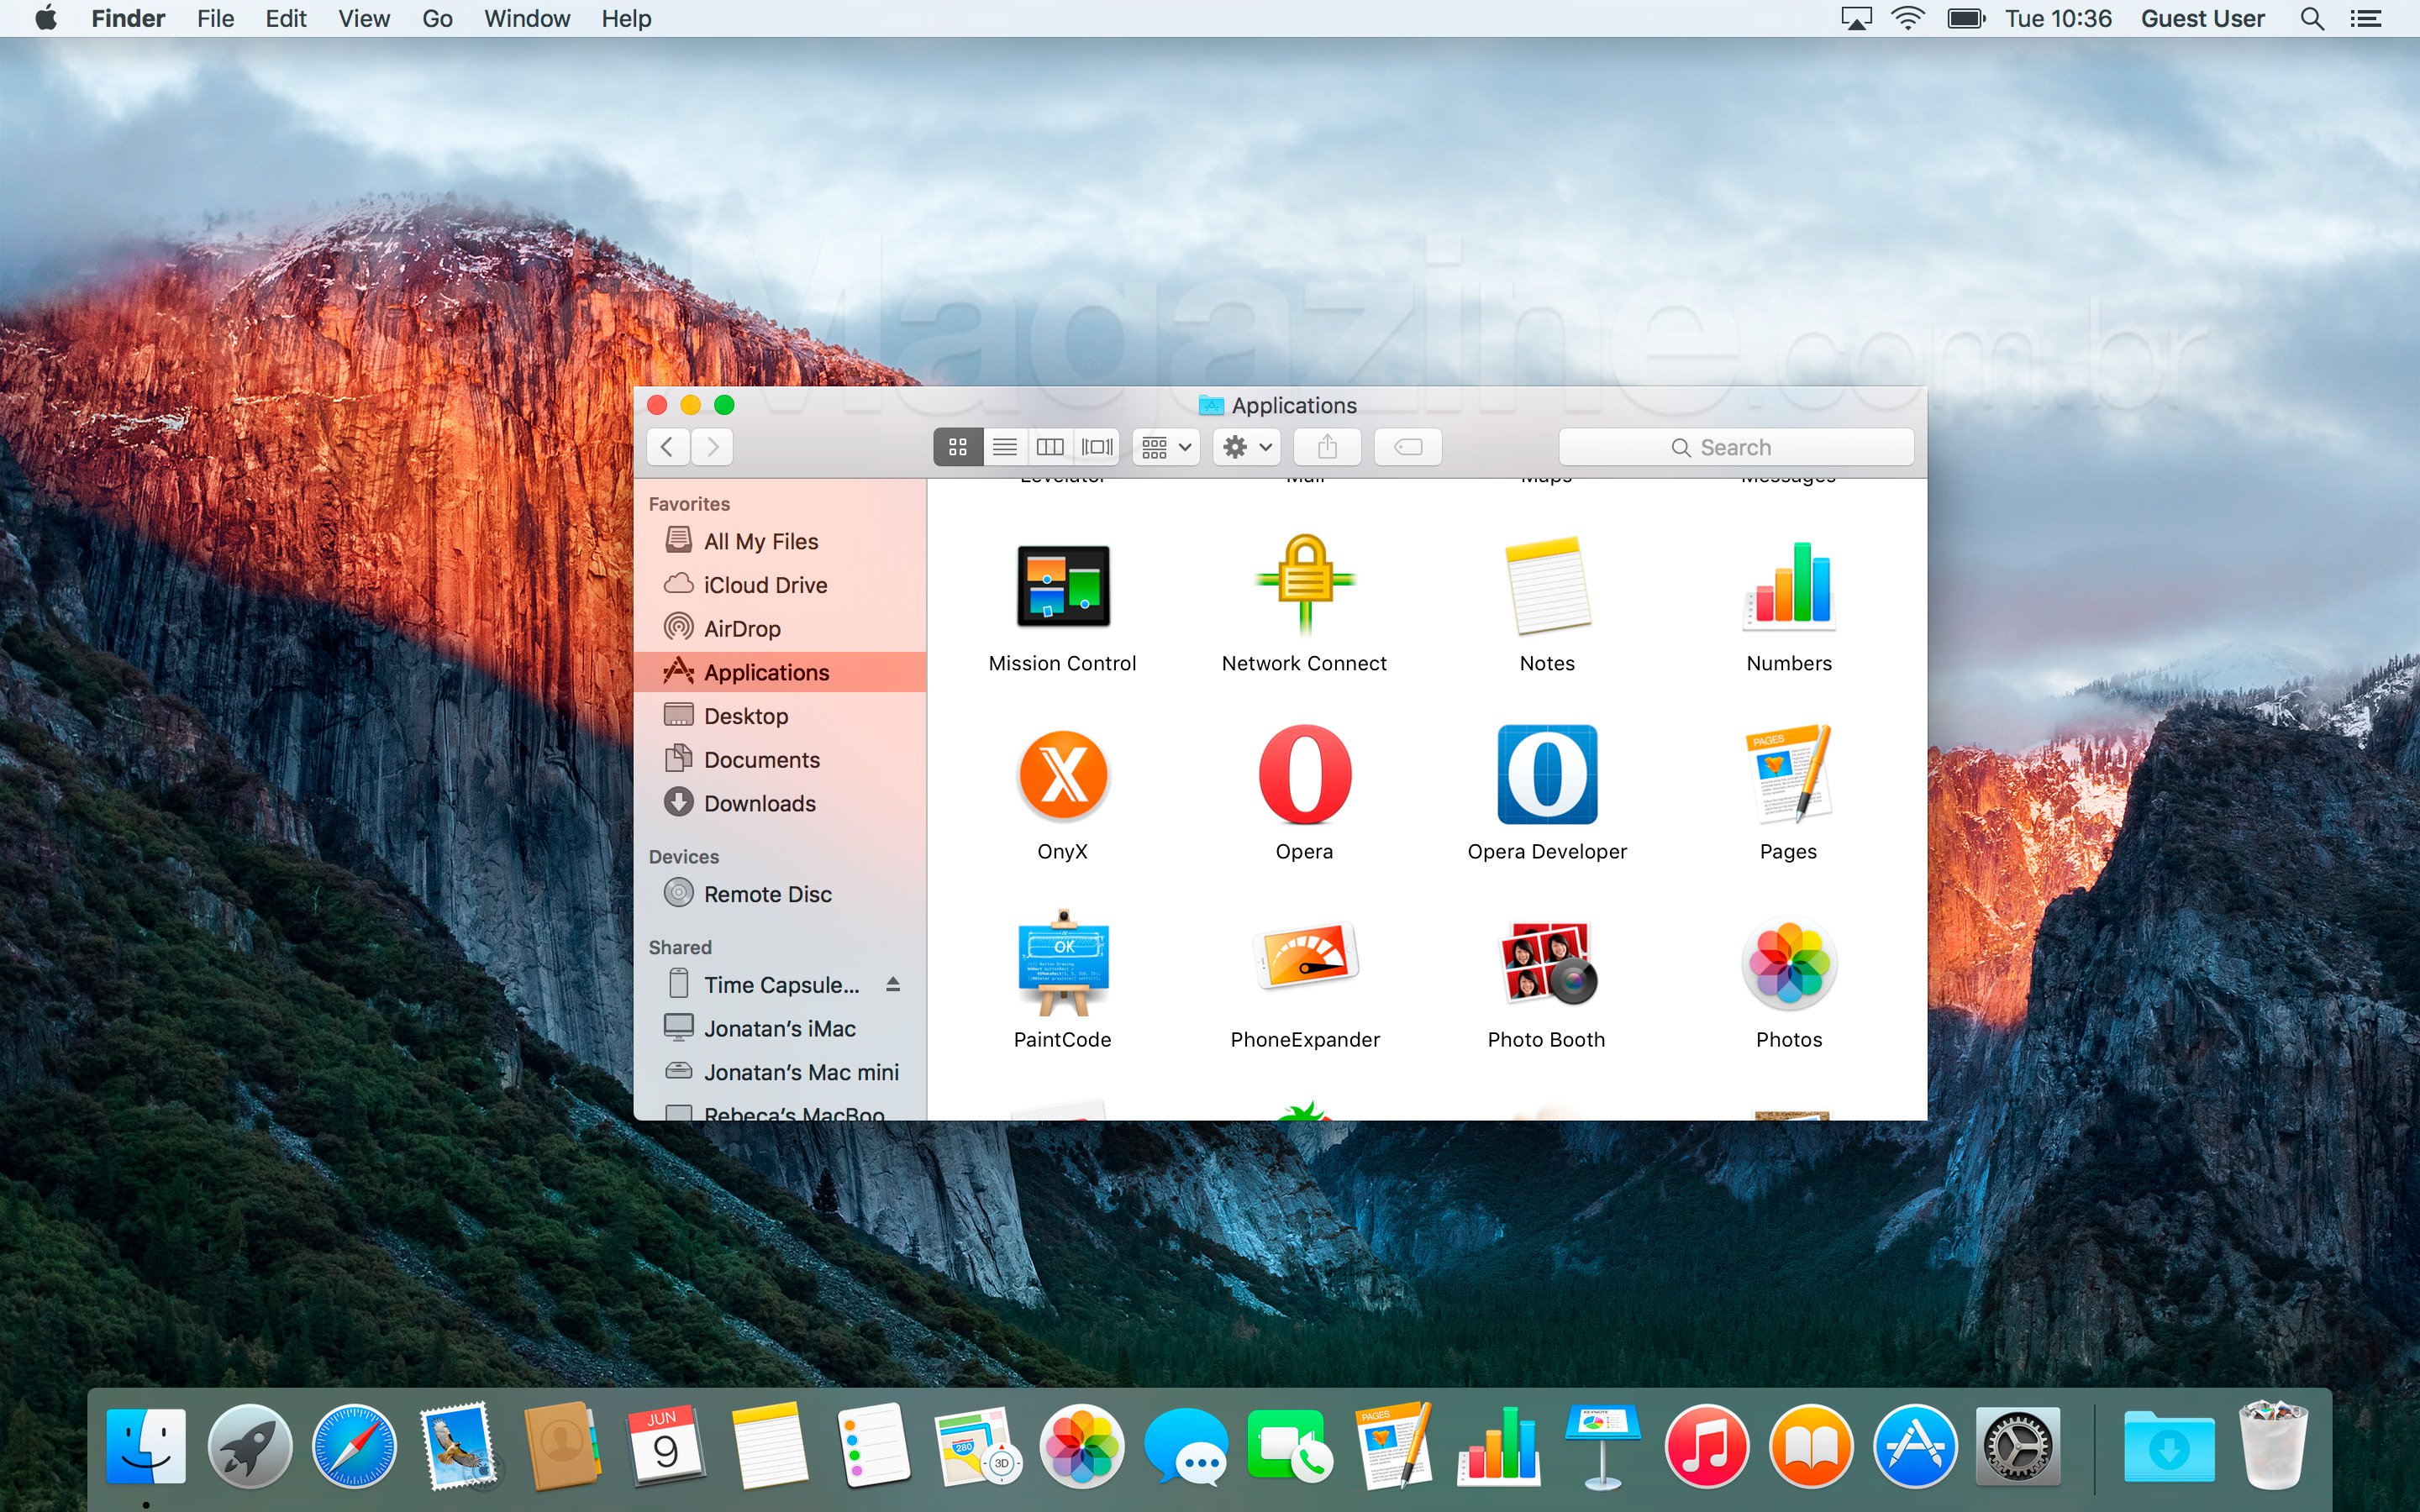Open action gear menu dropdown
The image size is (2420, 1512).
(x=1248, y=446)
